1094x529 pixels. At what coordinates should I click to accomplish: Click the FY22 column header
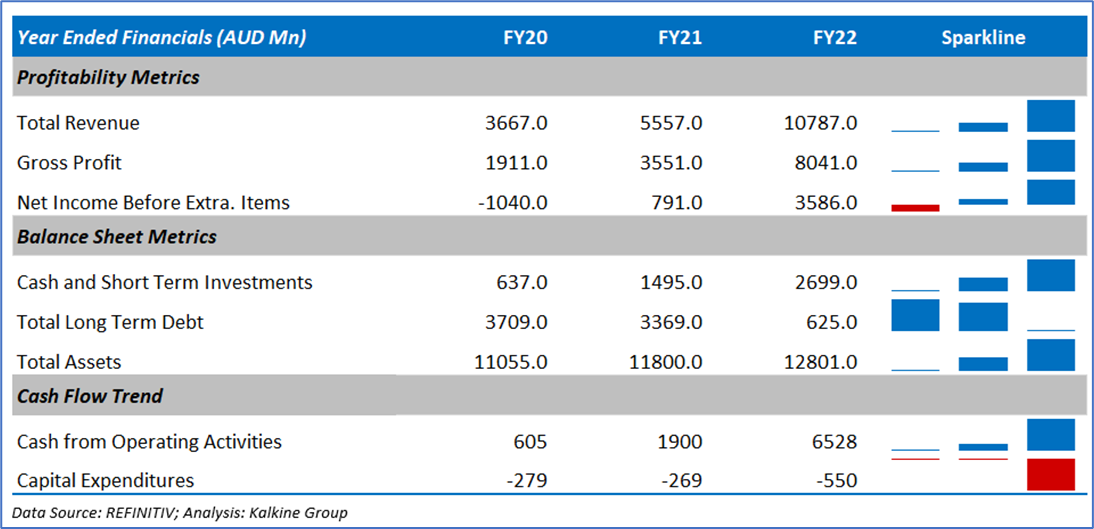click(835, 38)
